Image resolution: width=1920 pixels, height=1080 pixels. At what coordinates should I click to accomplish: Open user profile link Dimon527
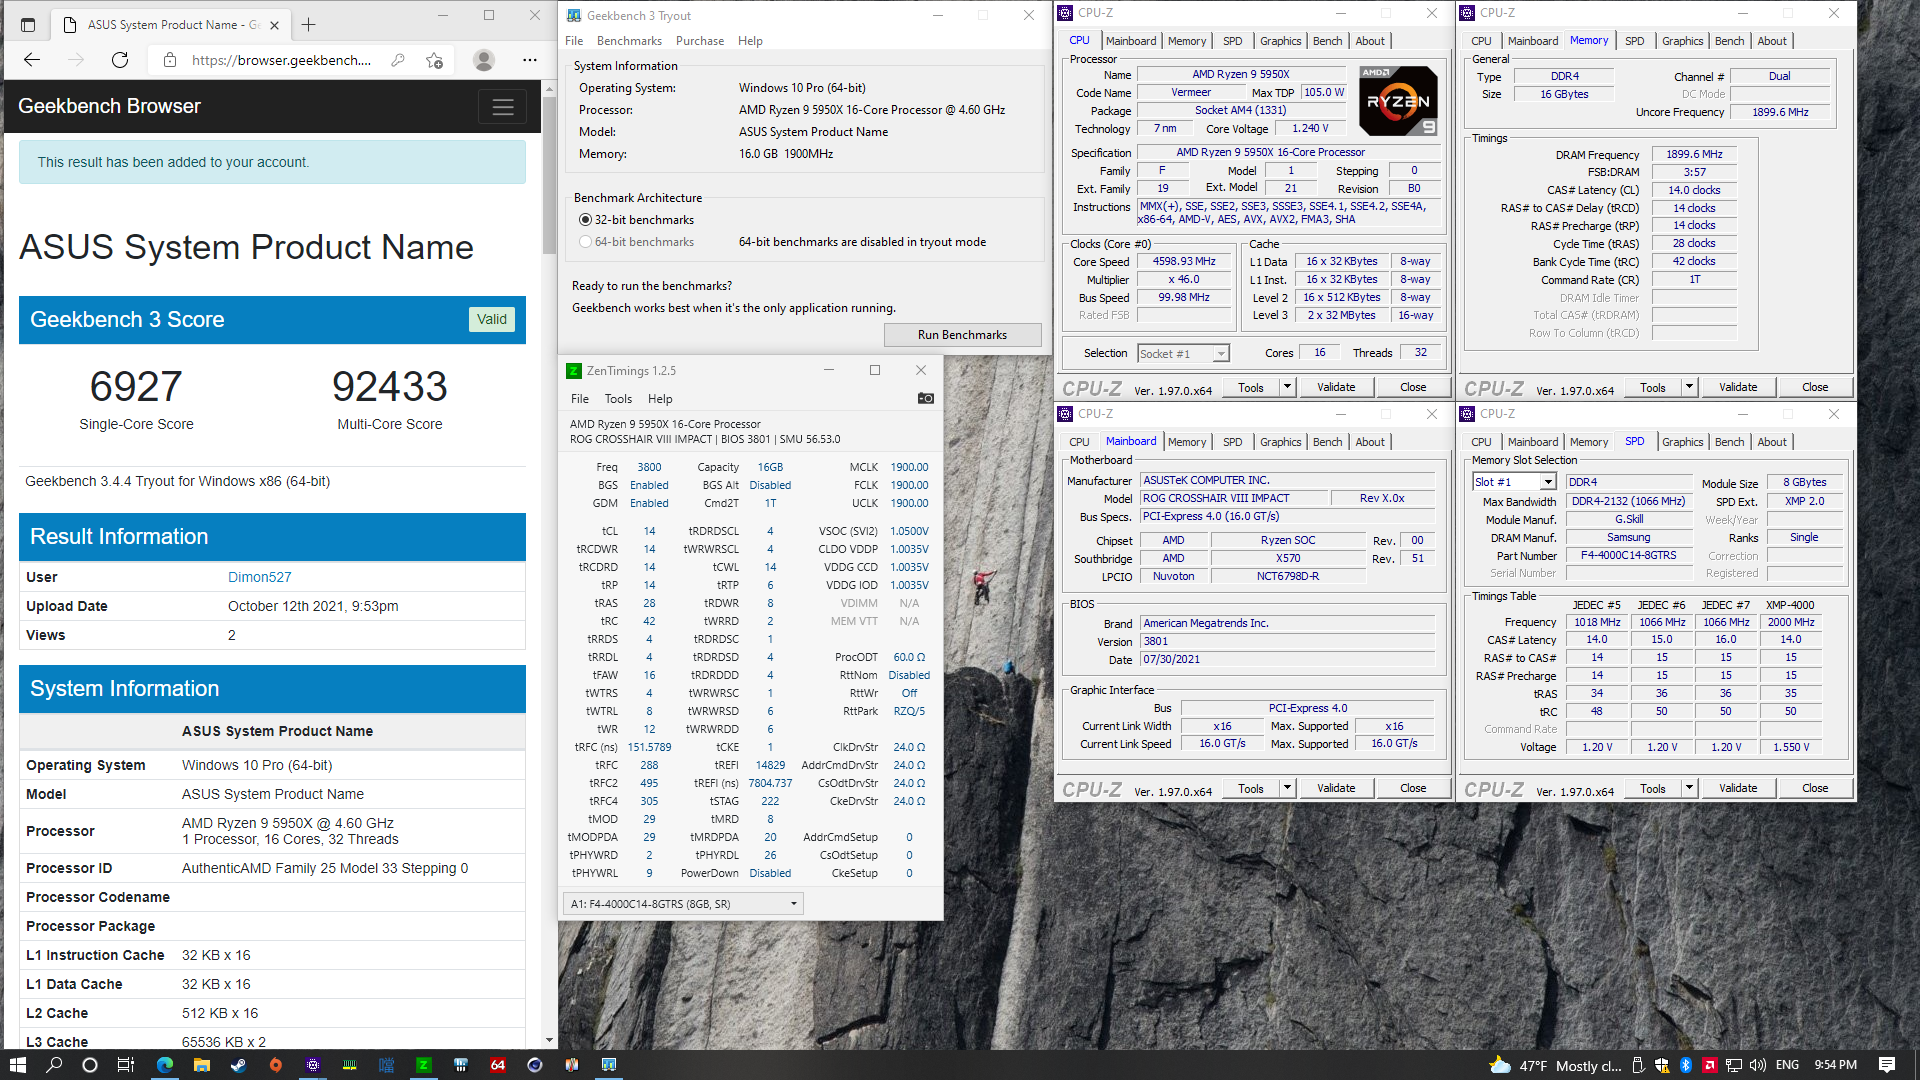260,577
